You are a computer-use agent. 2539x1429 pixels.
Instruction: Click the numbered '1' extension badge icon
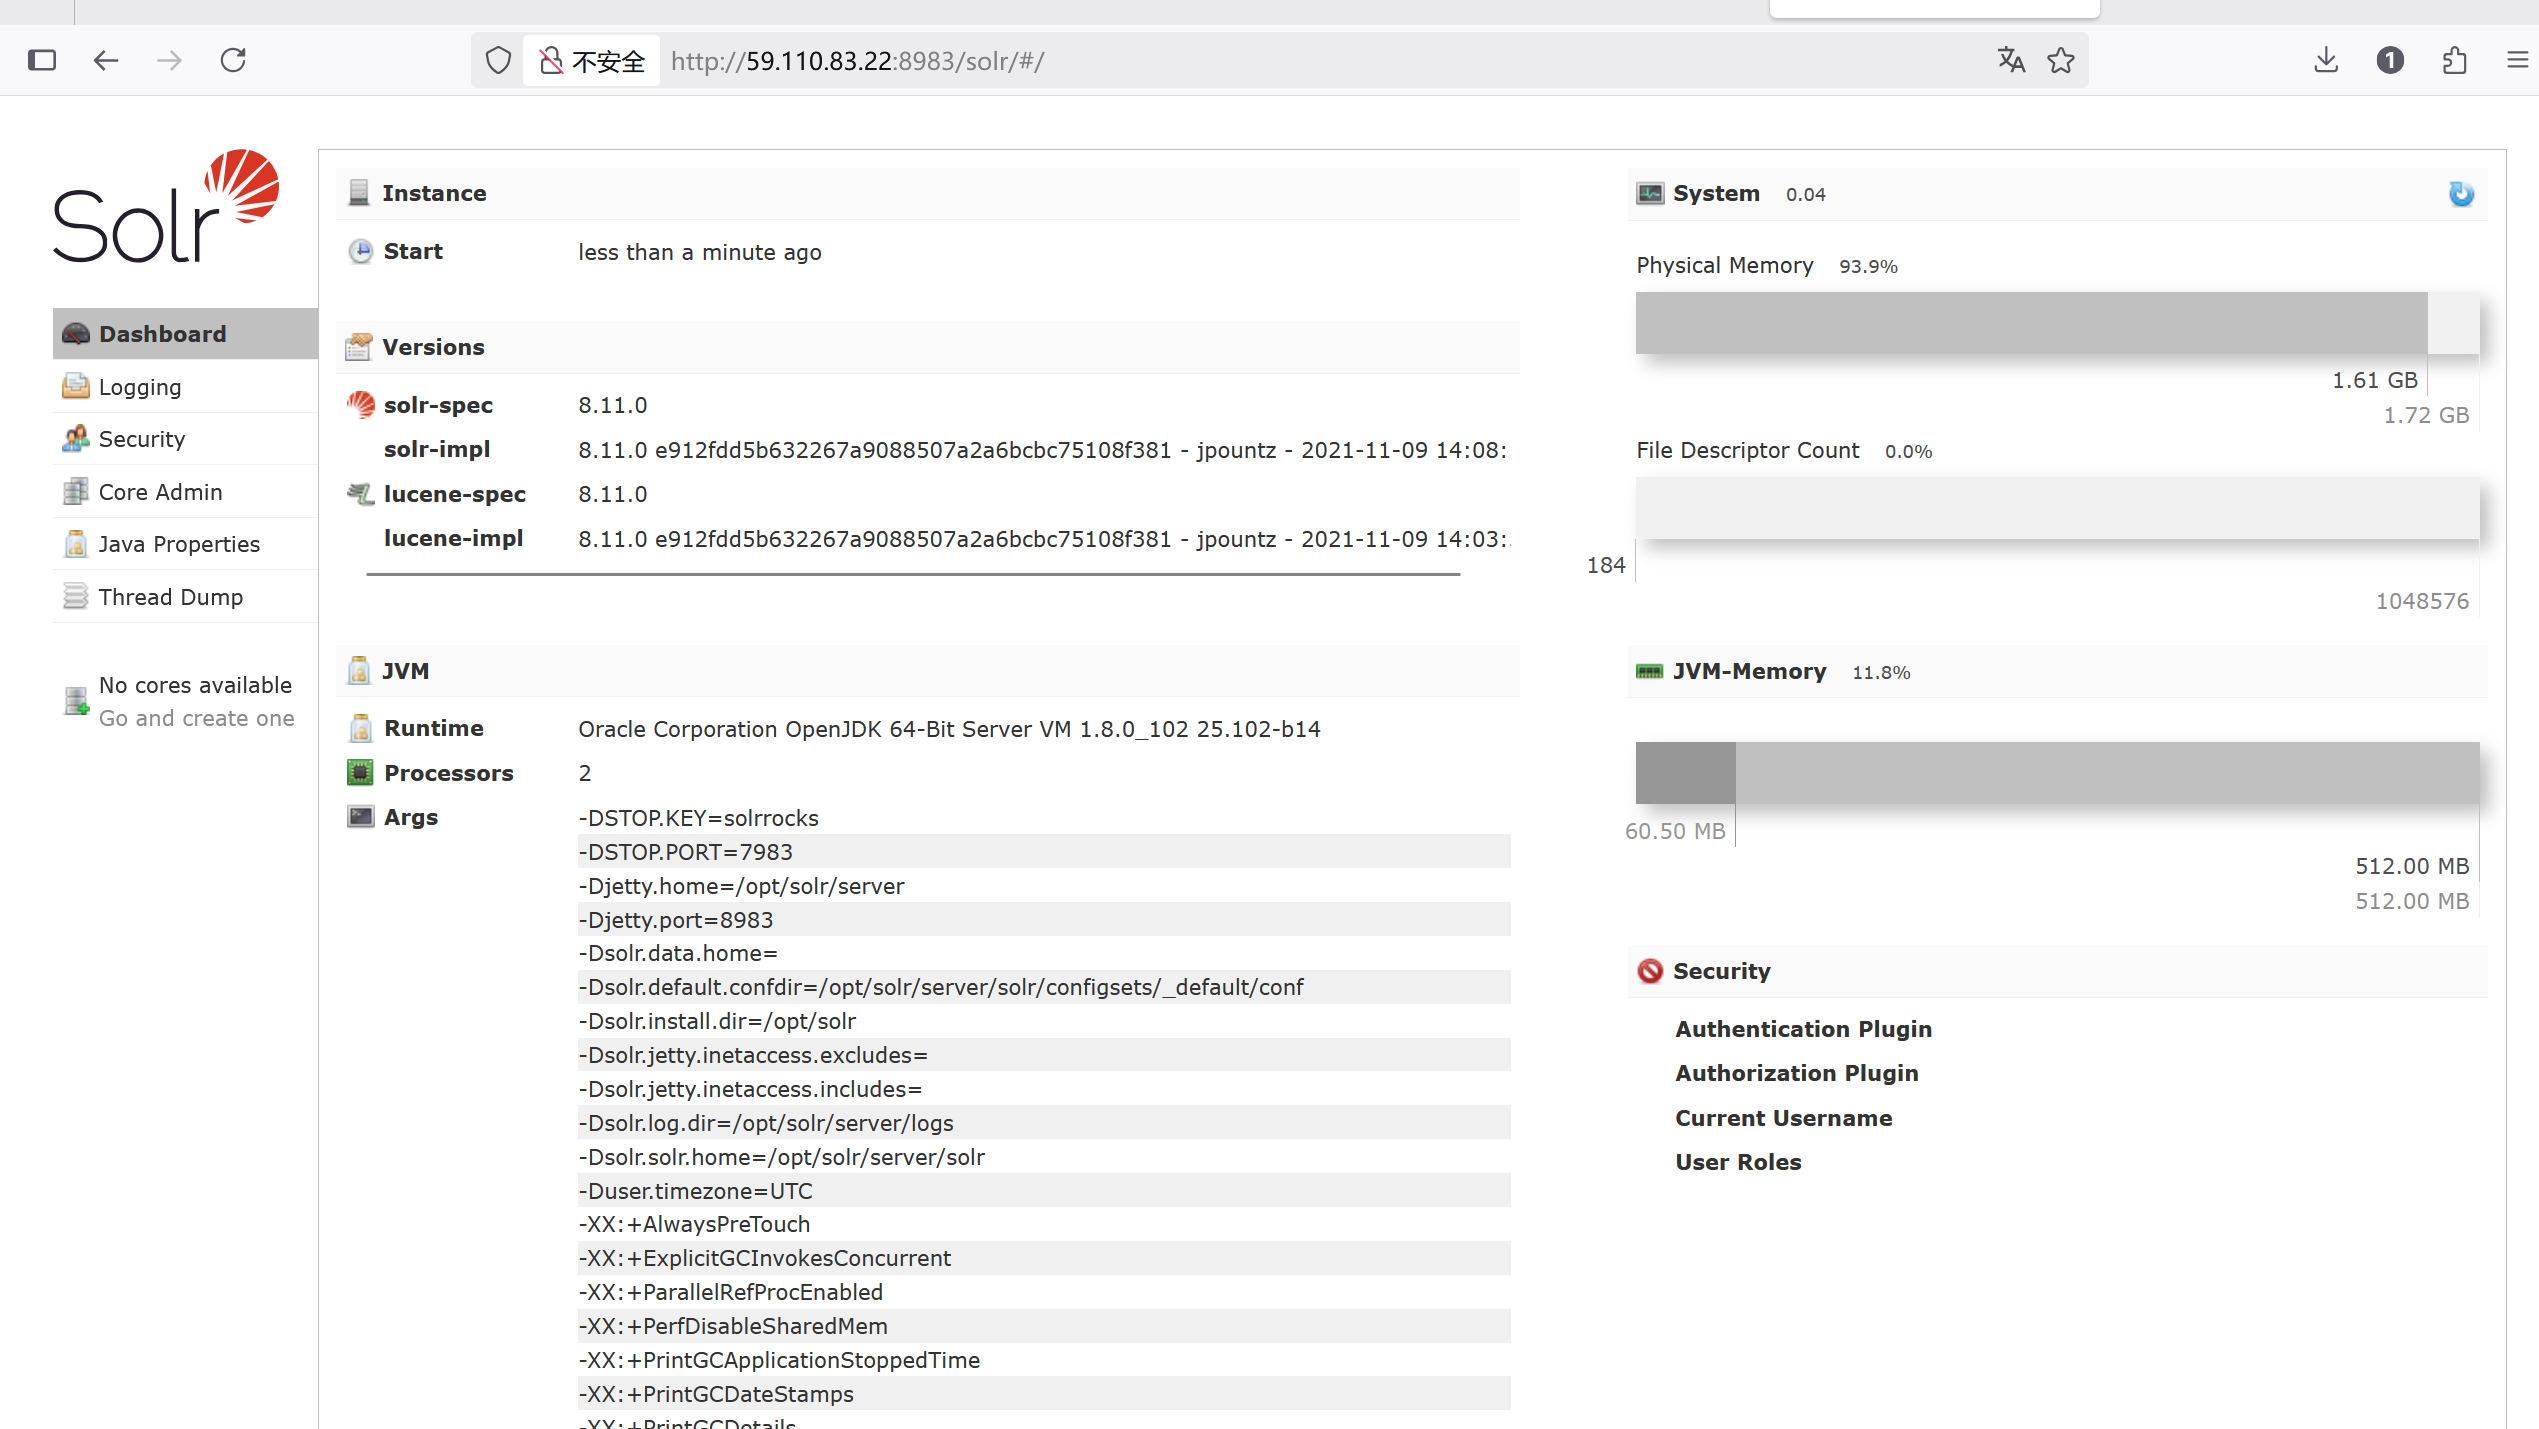tap(2390, 61)
